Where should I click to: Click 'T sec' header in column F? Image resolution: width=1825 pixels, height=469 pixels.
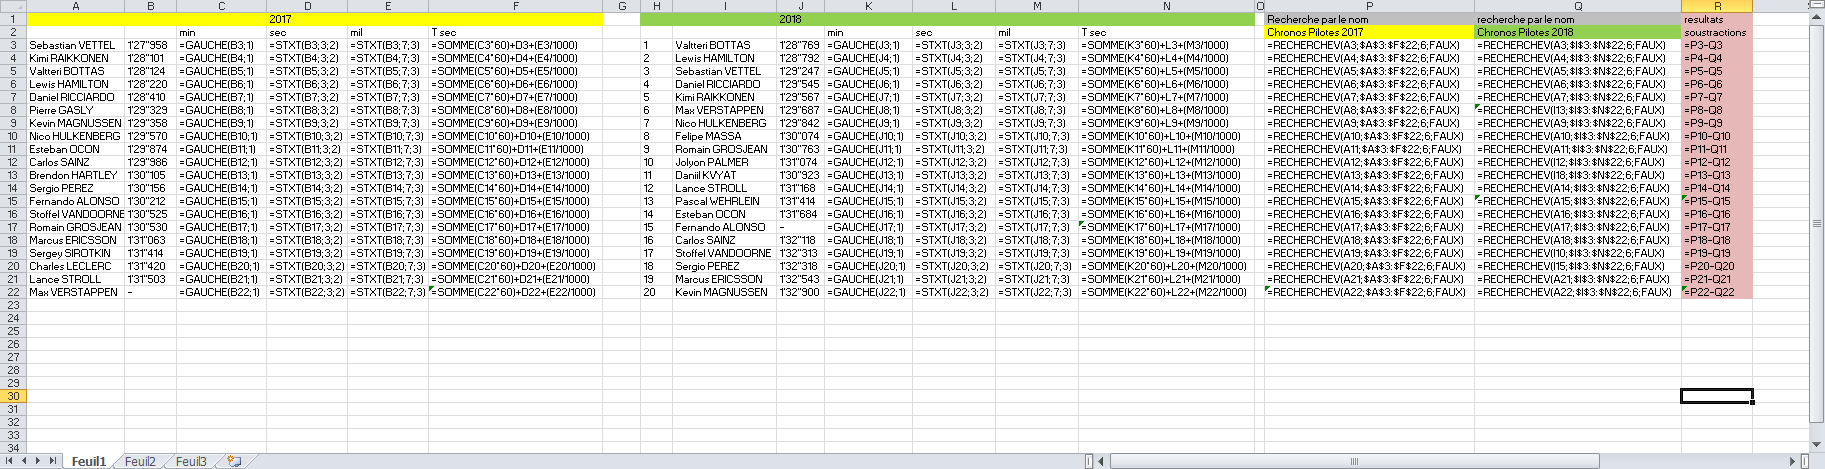pyautogui.click(x=516, y=32)
